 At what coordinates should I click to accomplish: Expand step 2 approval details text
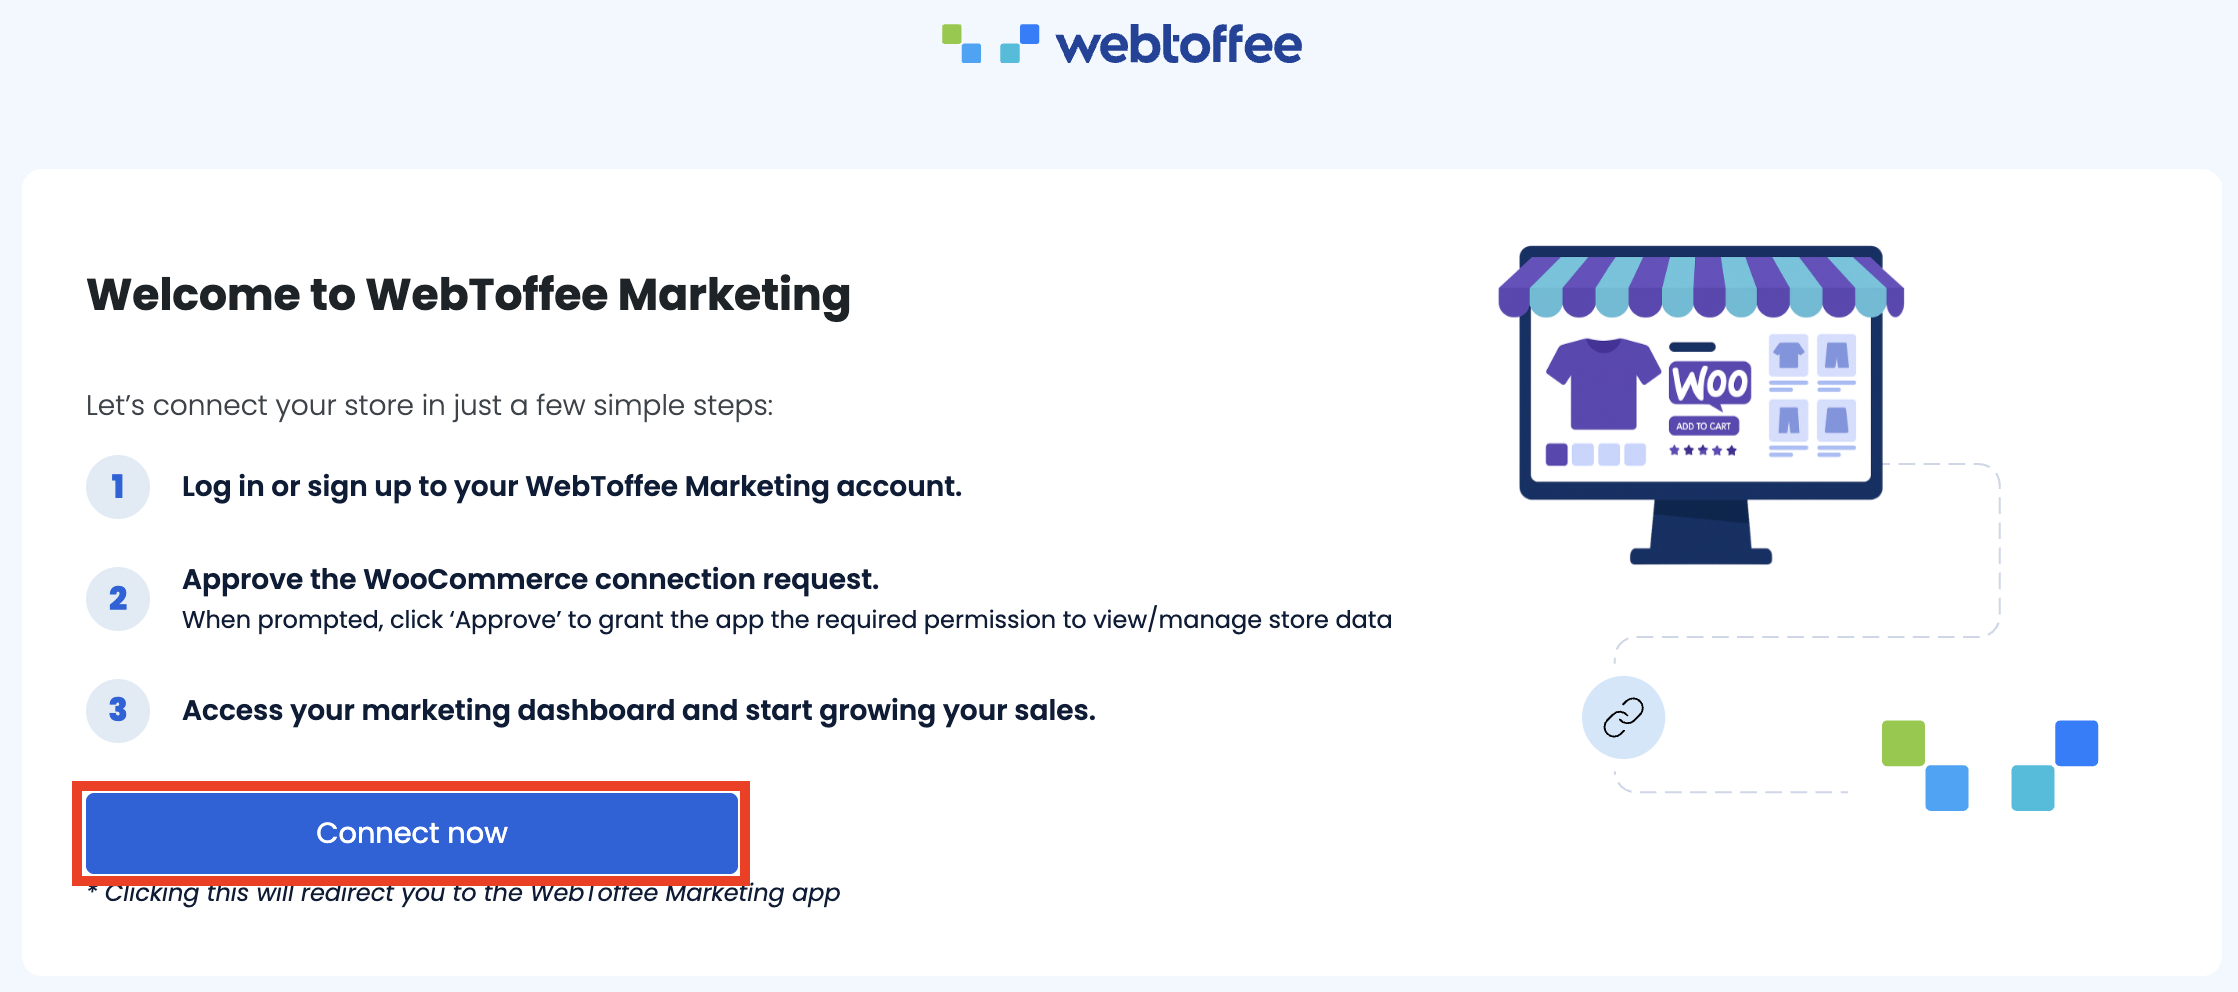787,619
